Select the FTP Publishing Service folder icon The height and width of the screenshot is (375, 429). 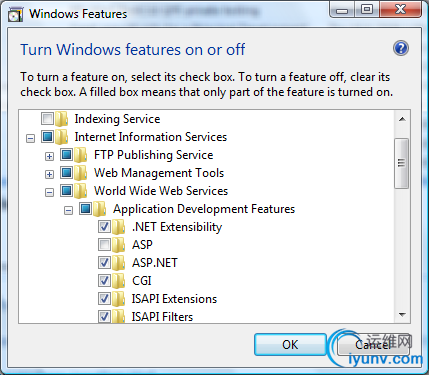pyautogui.click(x=81, y=155)
